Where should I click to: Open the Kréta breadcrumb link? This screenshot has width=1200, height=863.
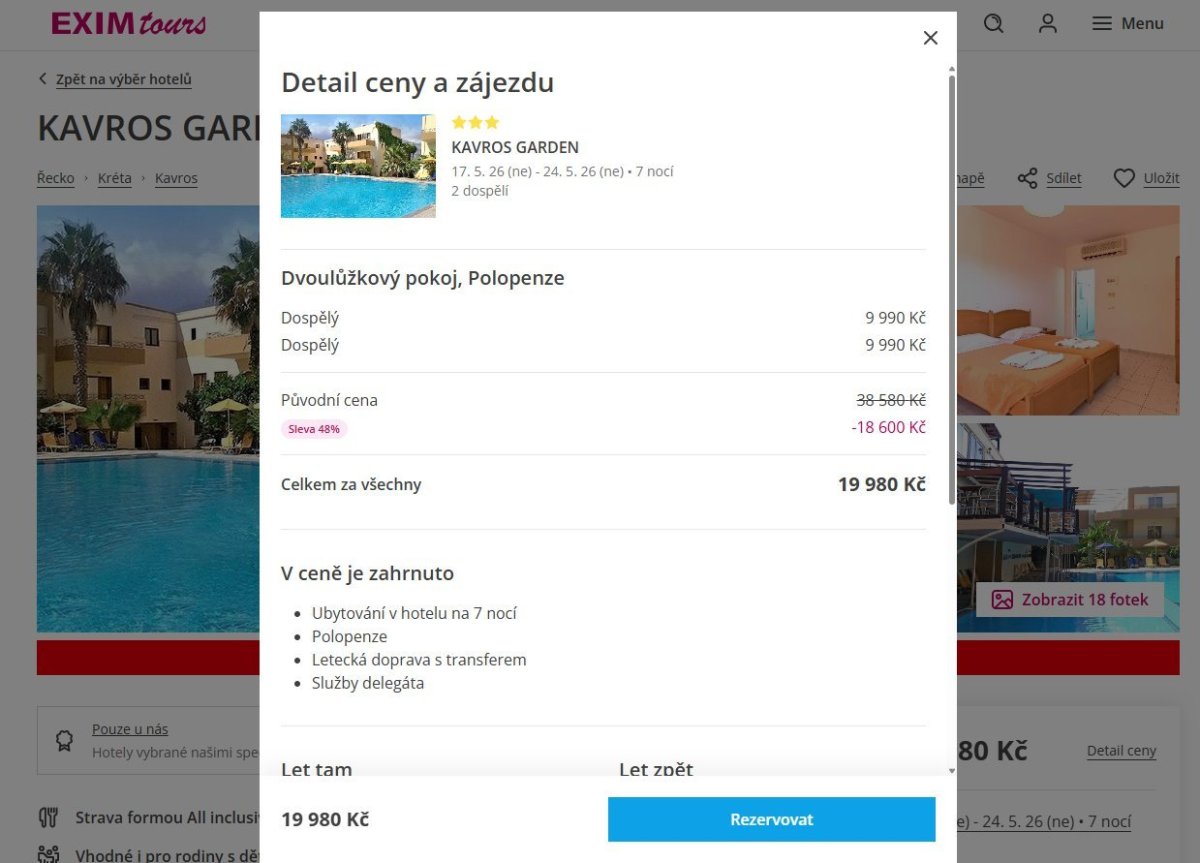115,178
